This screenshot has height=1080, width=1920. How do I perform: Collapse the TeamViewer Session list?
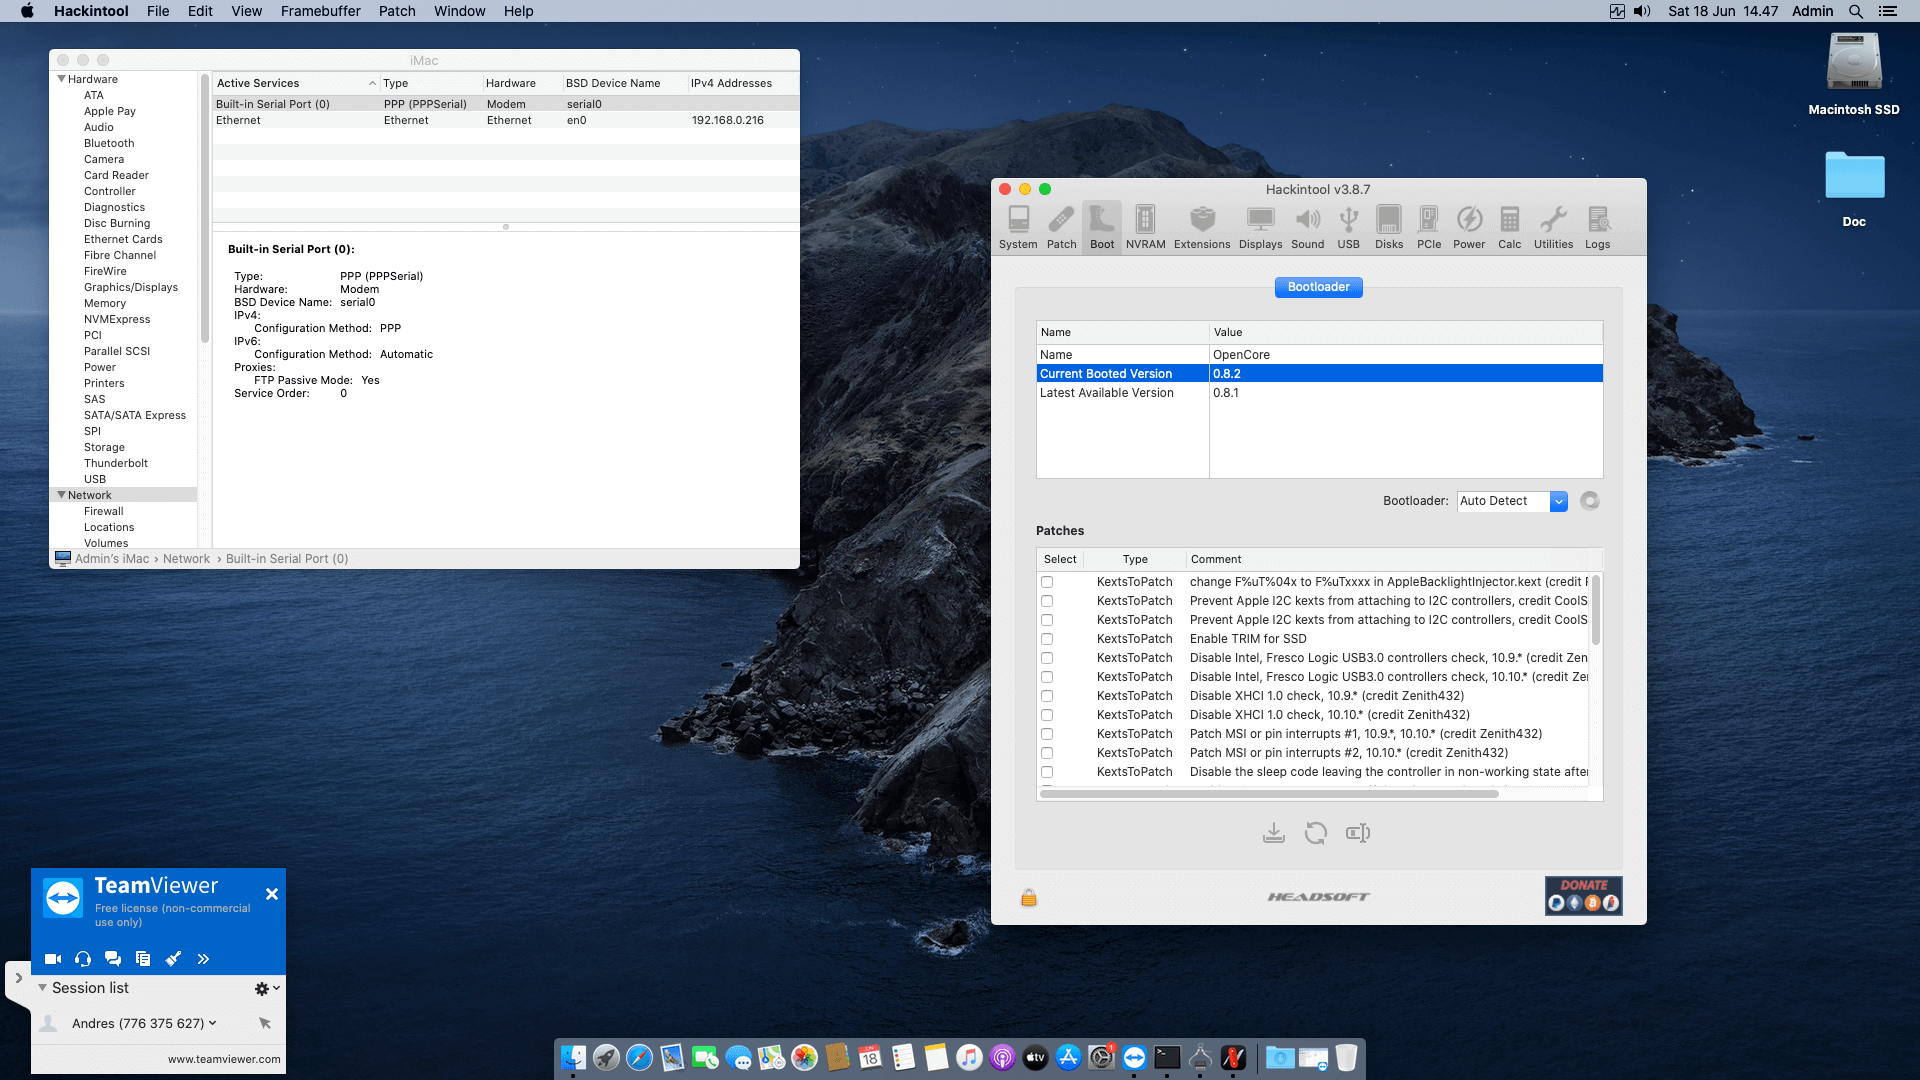42,987
